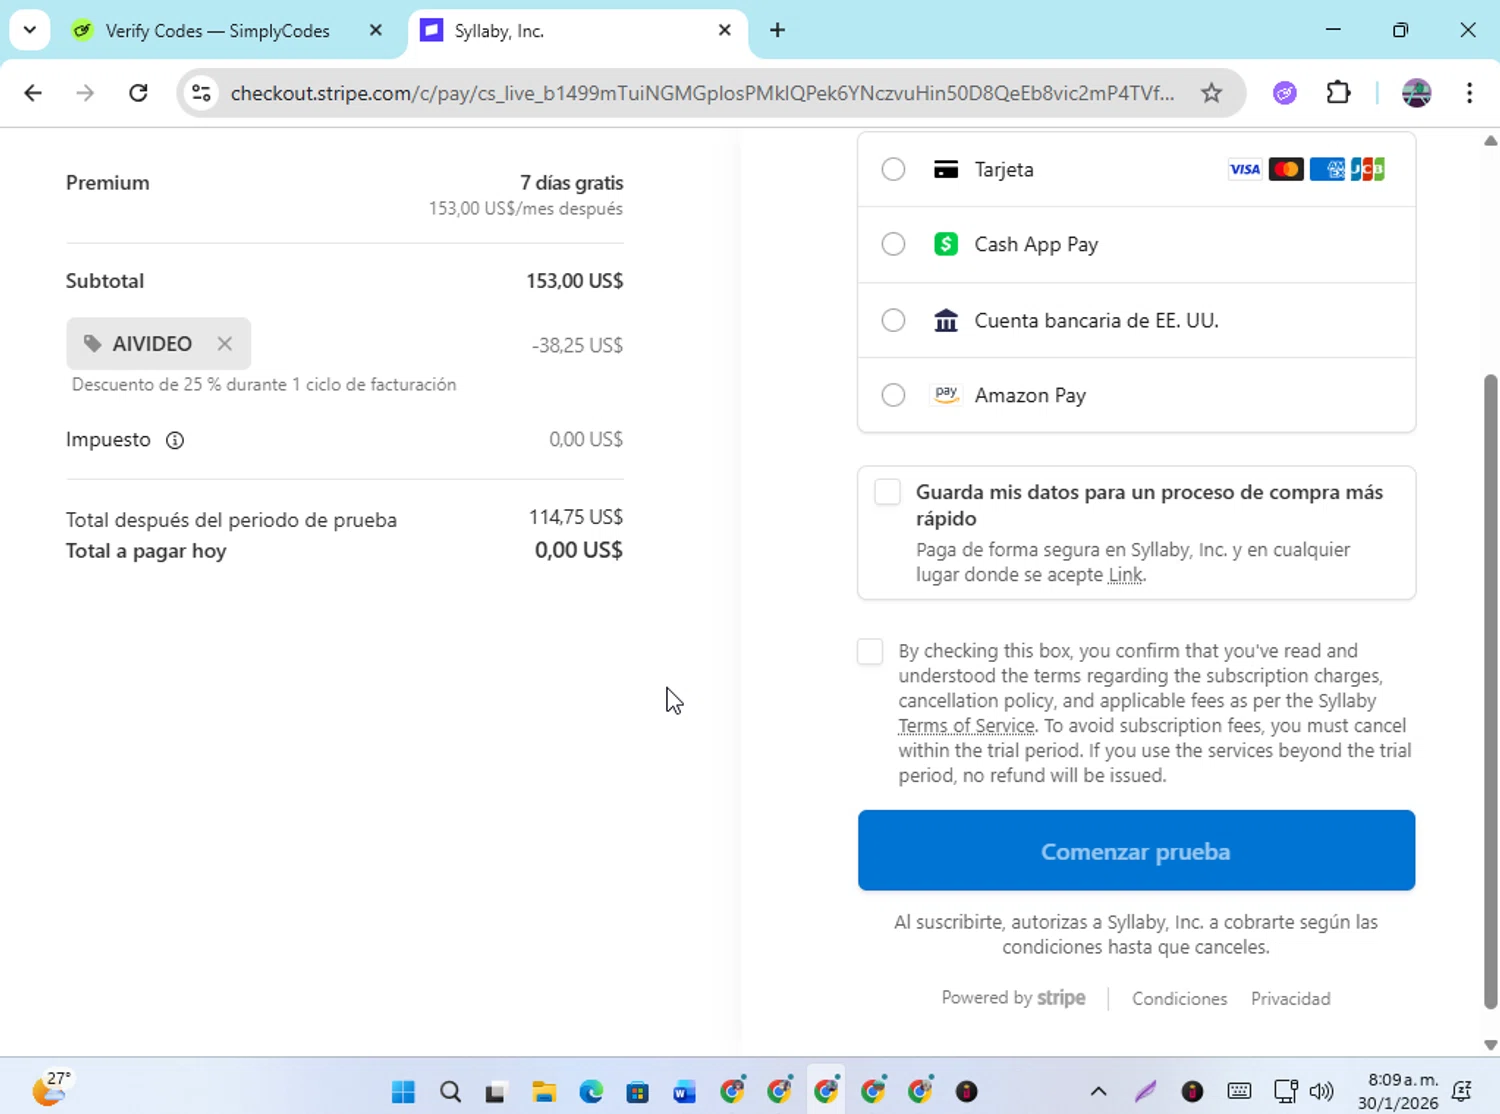Open Stripe Condiciones link

click(1179, 999)
